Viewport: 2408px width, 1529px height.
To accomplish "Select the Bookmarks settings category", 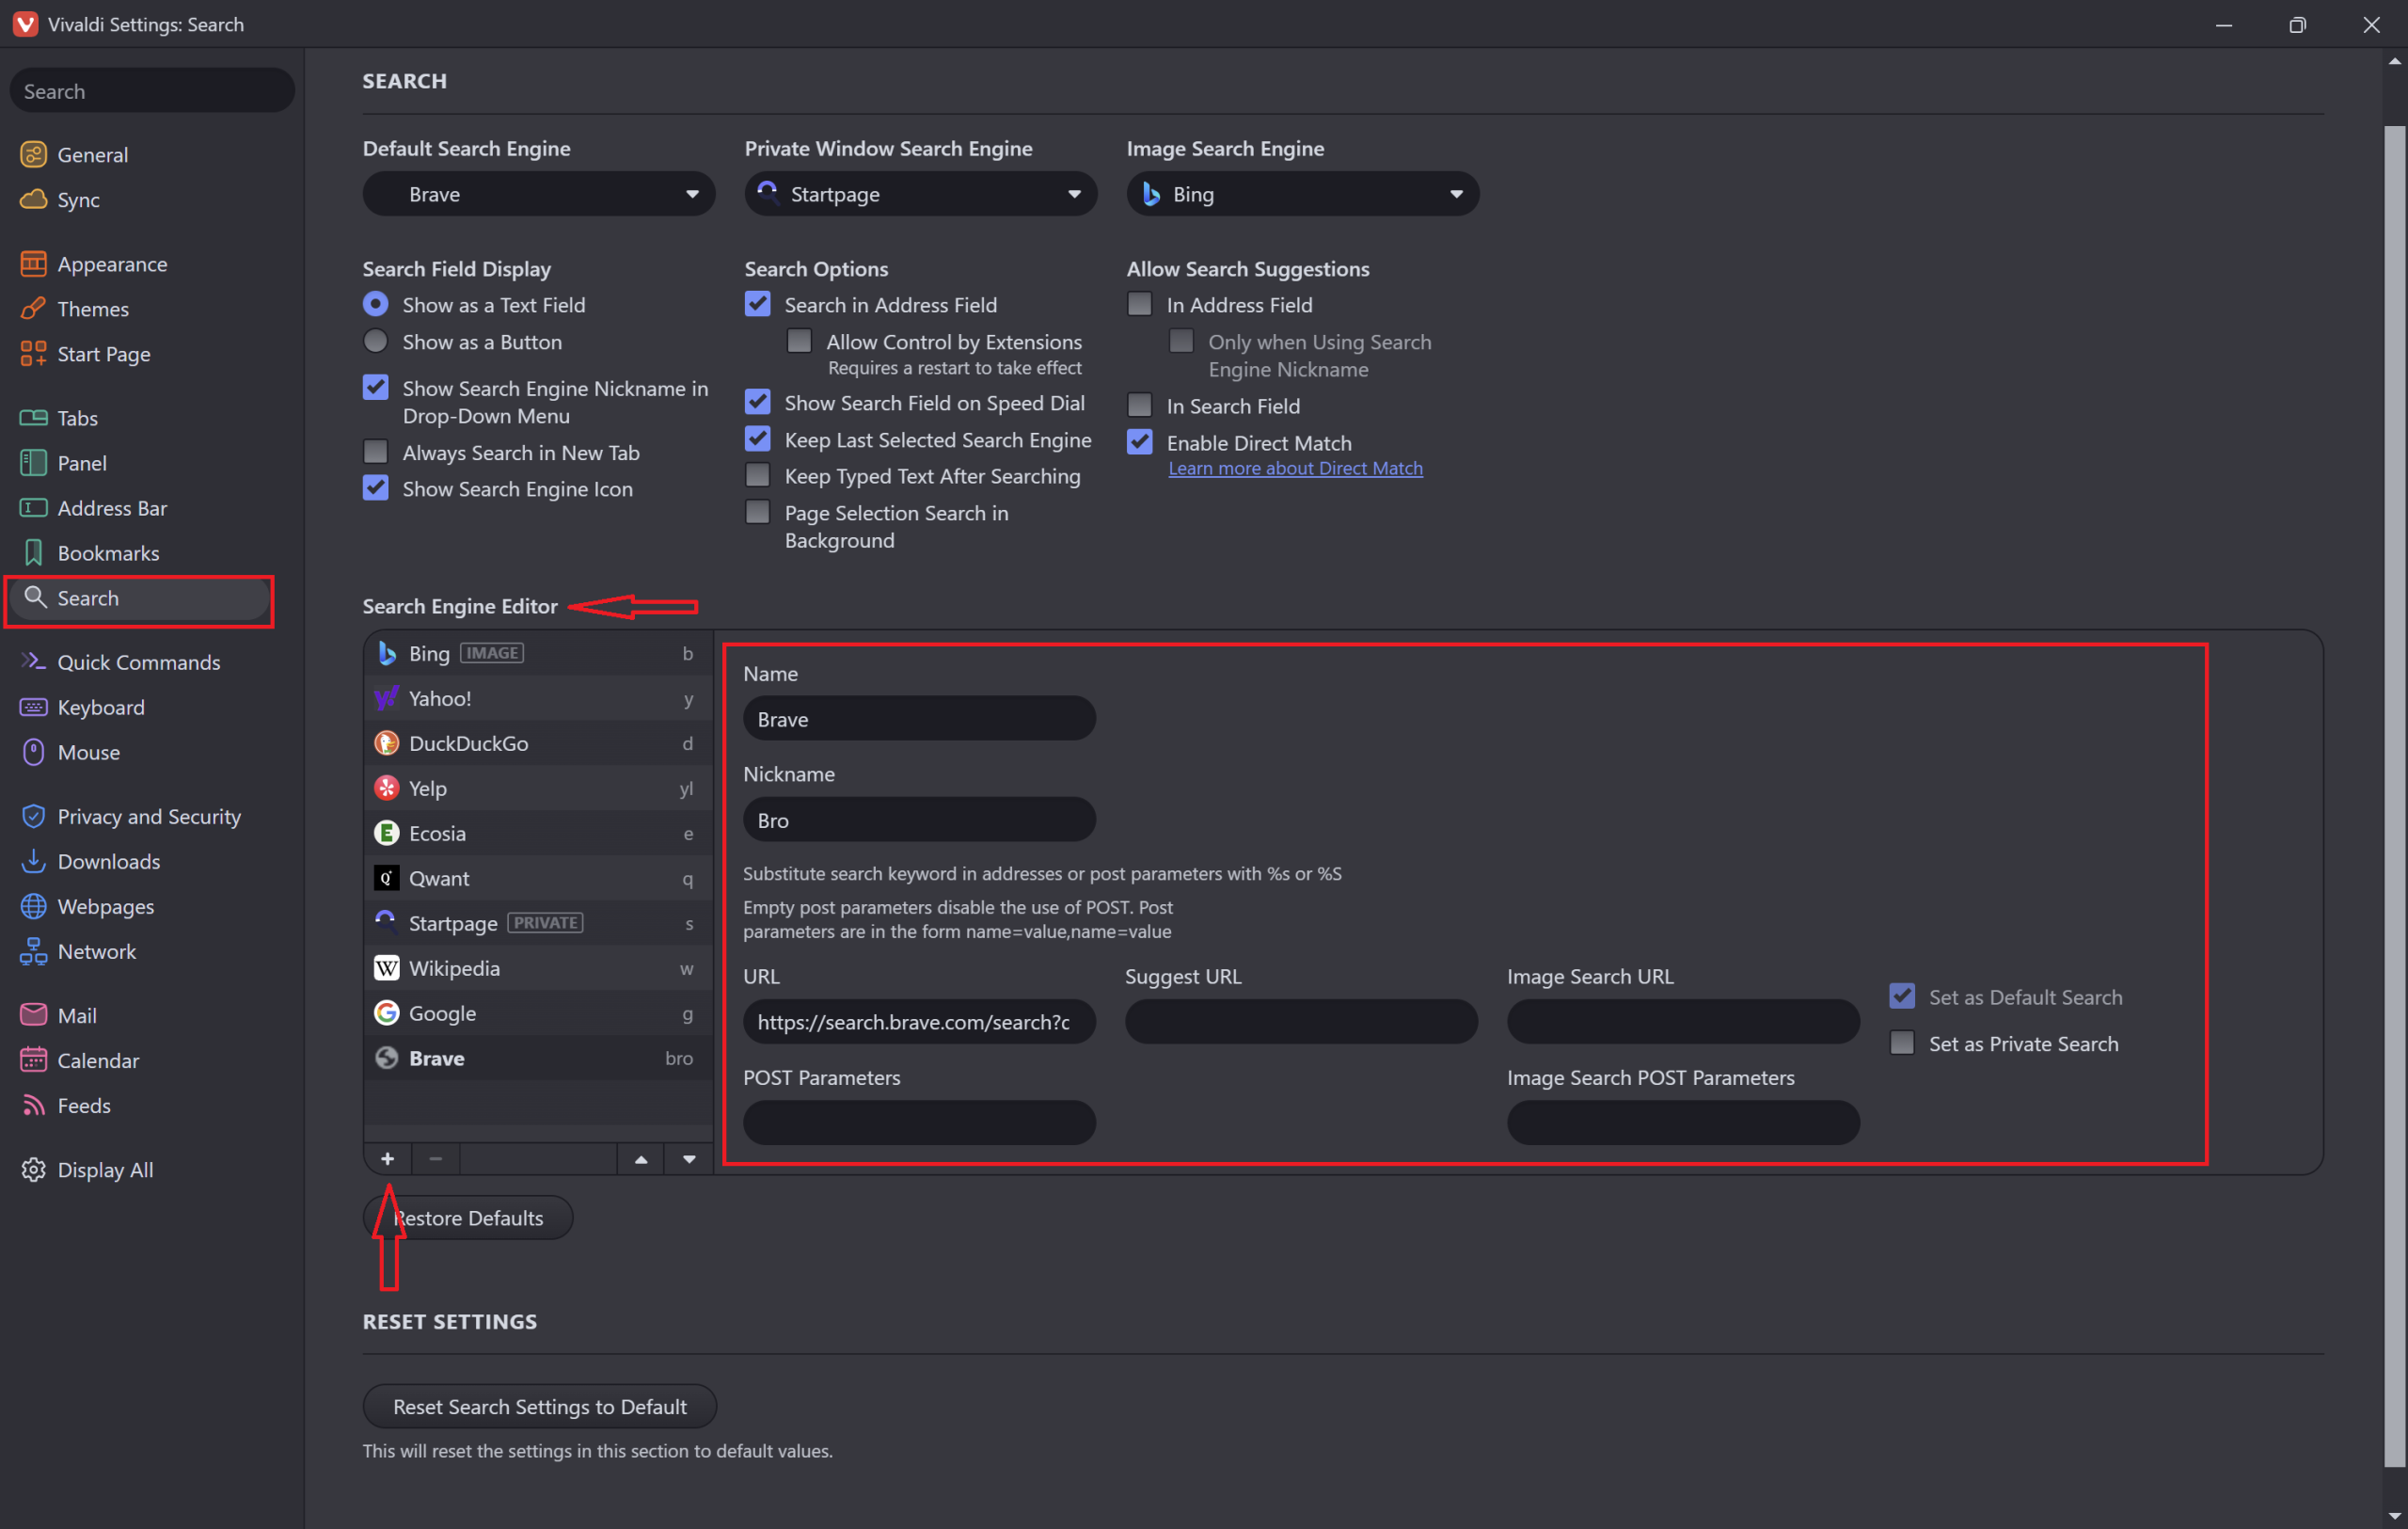I will coord(108,552).
